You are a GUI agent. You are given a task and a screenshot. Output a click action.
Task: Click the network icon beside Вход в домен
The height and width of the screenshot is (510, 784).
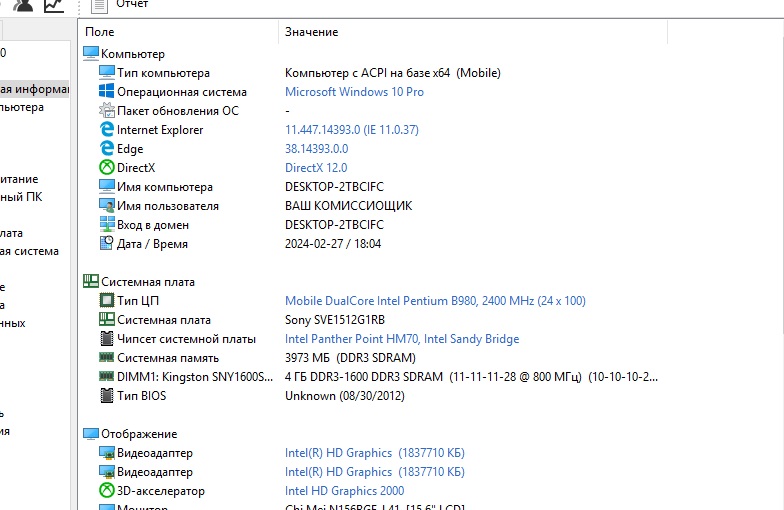pyautogui.click(x=106, y=224)
